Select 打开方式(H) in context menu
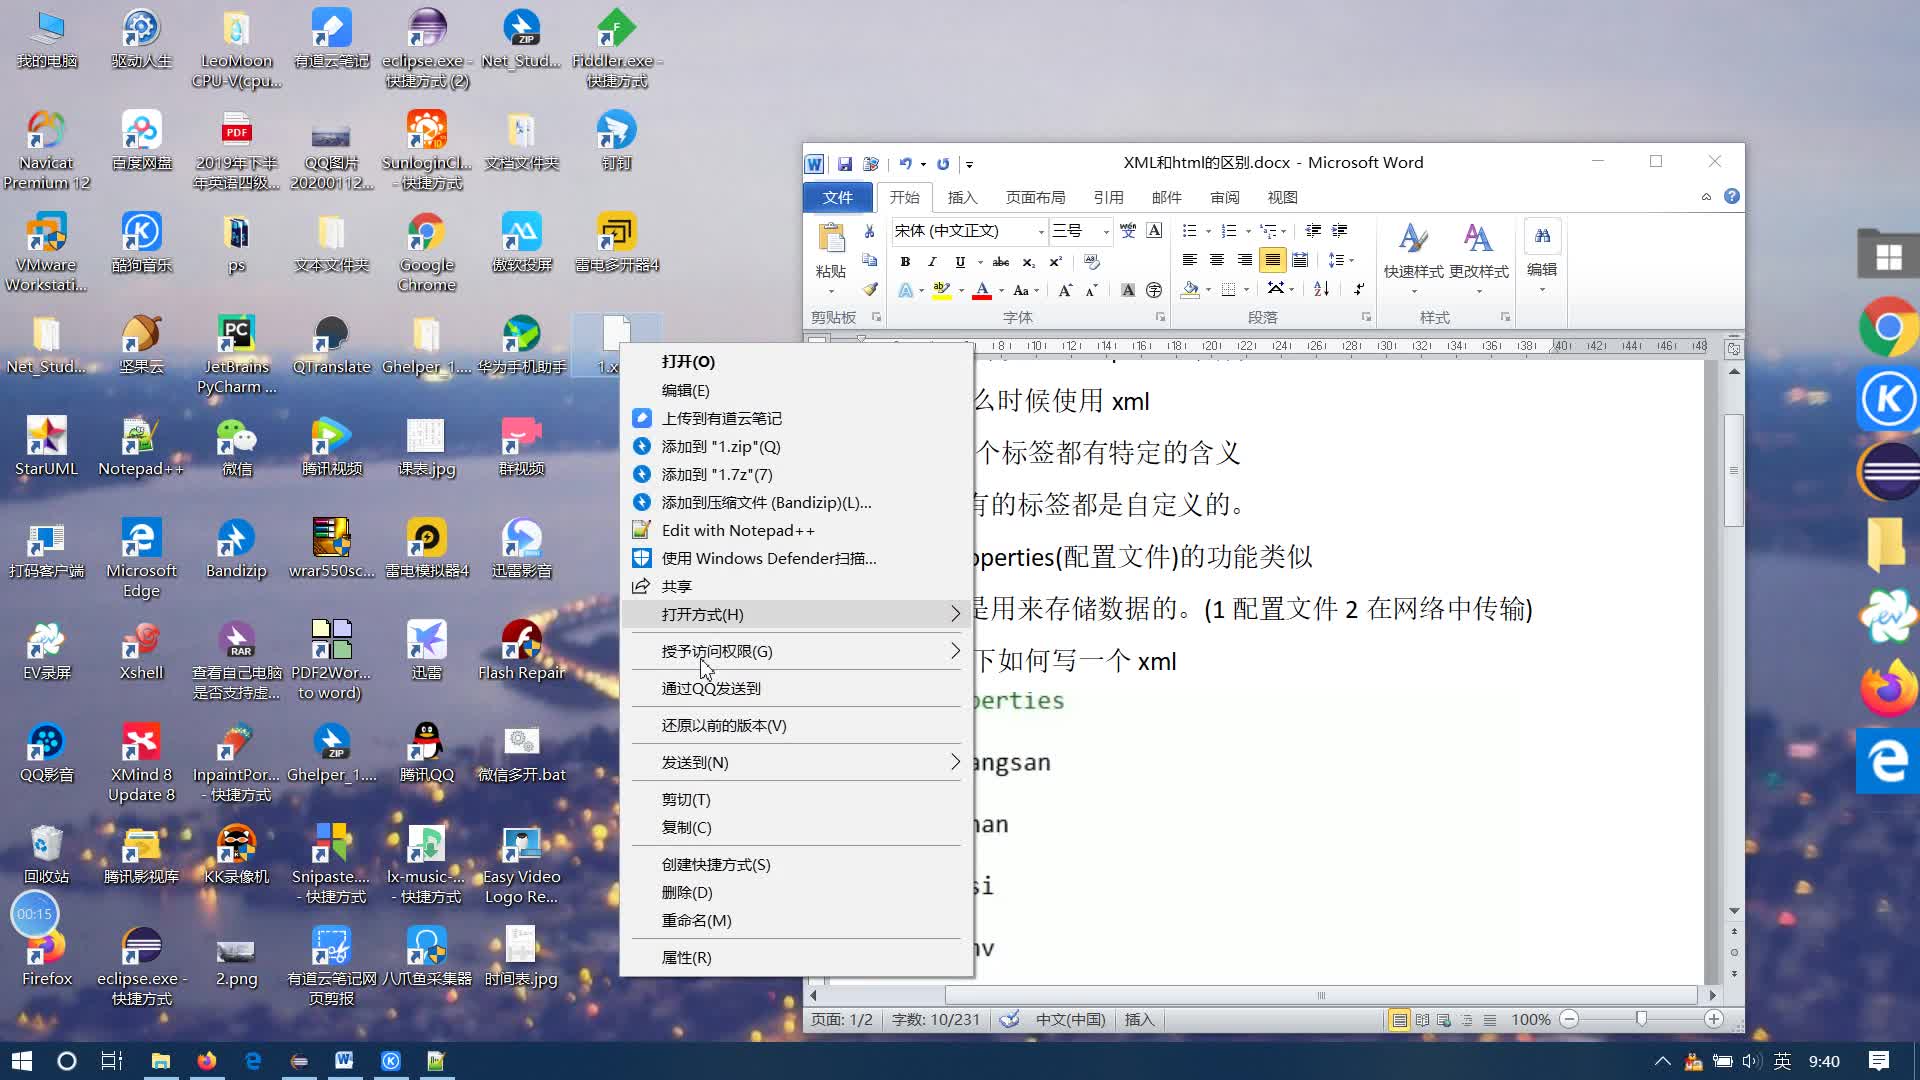The image size is (1920, 1080). pyautogui.click(x=797, y=614)
